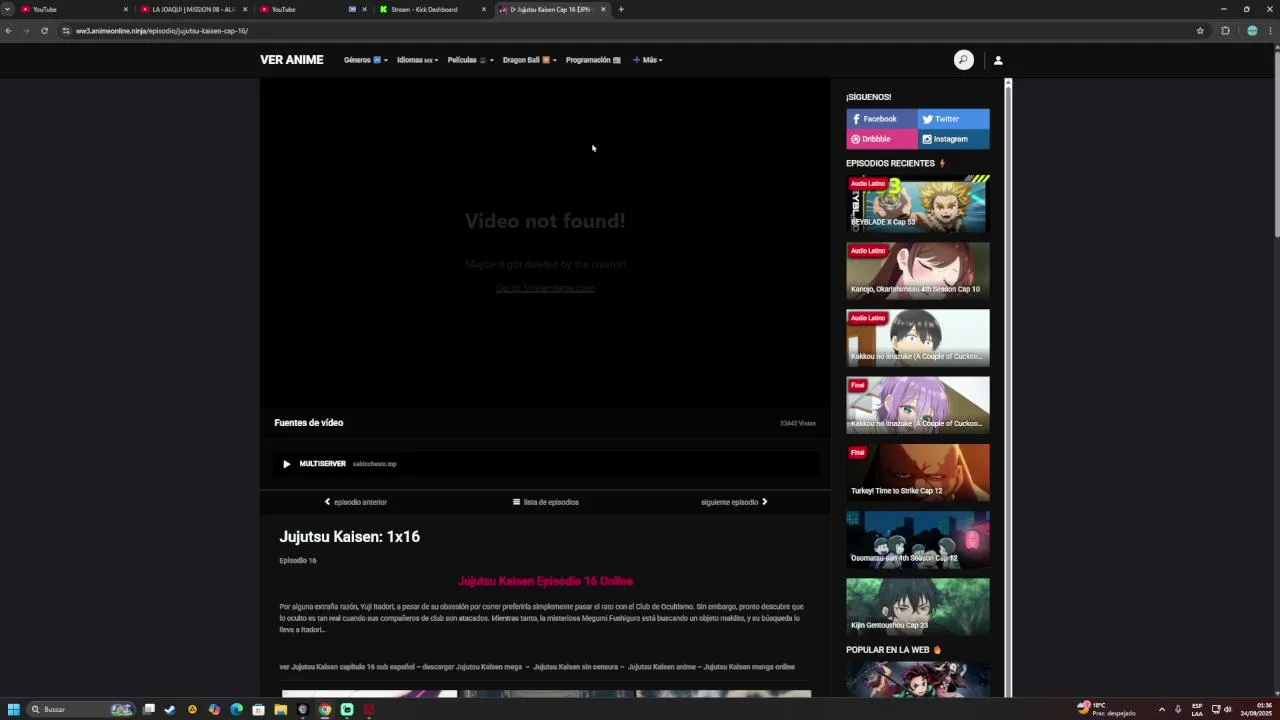Screen dimensions: 1280x720
Task: Open Kakkou no Iinazuke Final thumbnail
Action: coord(918,404)
